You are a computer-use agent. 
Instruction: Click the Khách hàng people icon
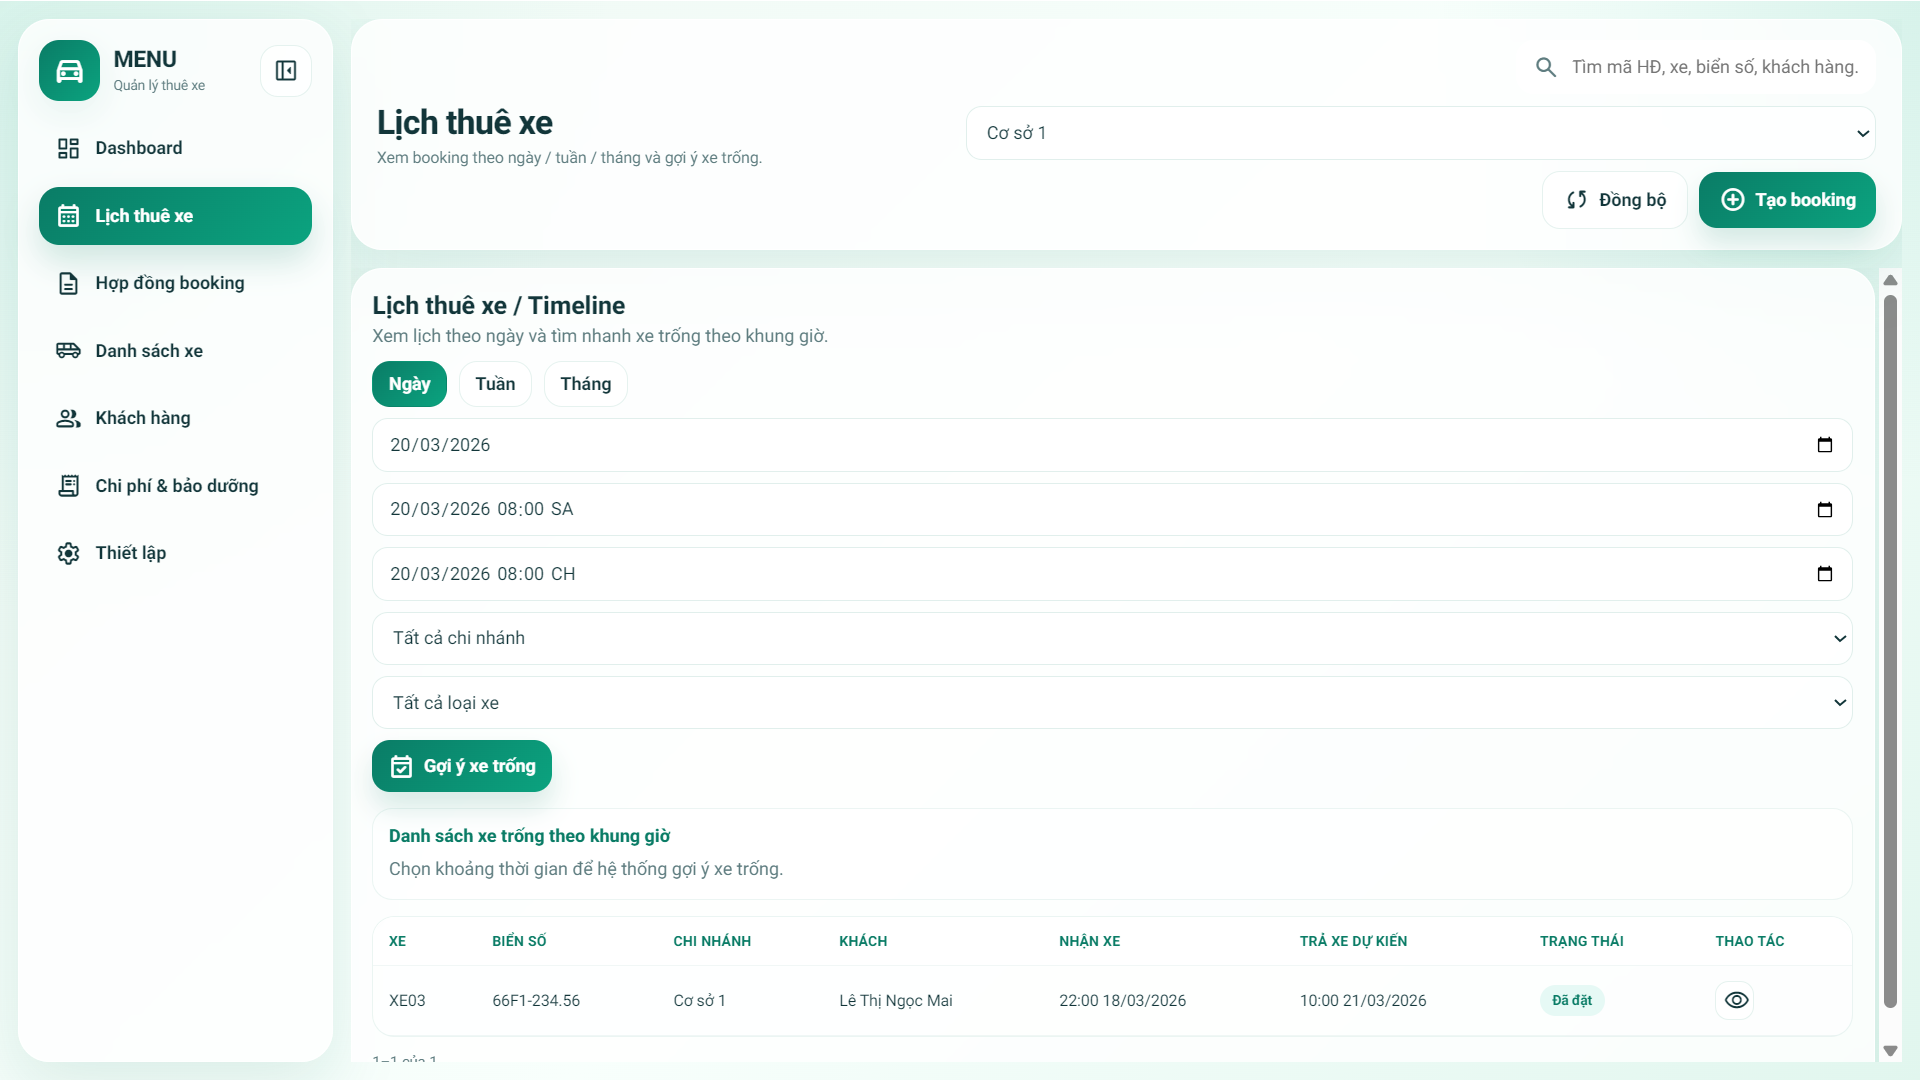pyautogui.click(x=68, y=418)
